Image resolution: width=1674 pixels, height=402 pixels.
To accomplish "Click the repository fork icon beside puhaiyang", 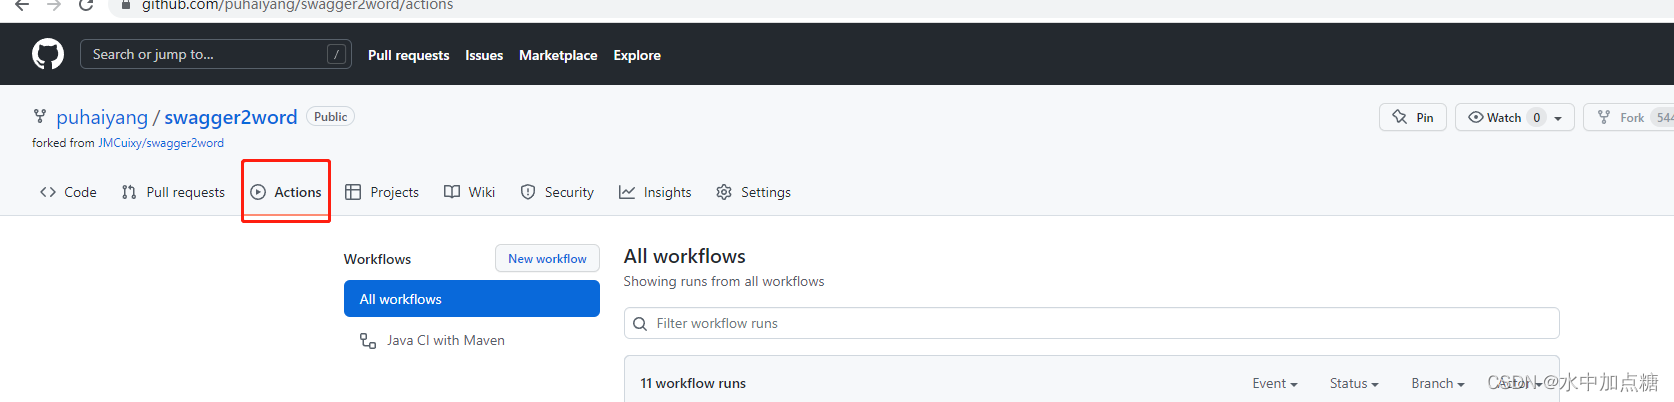I will [40, 117].
